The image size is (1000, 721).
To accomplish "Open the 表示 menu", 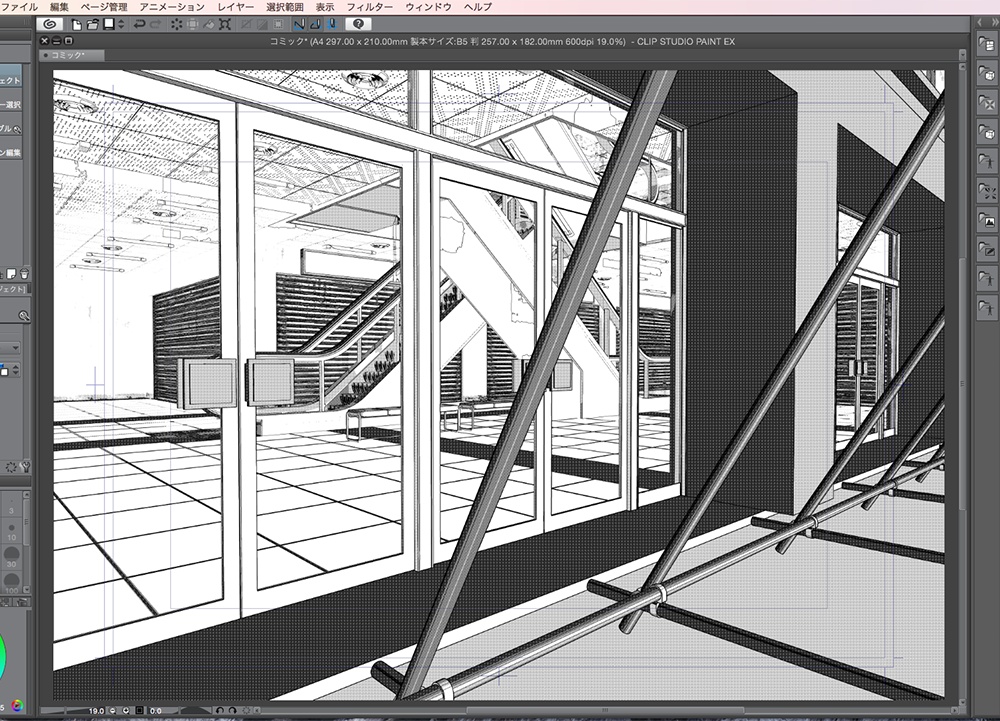I will (x=325, y=7).
